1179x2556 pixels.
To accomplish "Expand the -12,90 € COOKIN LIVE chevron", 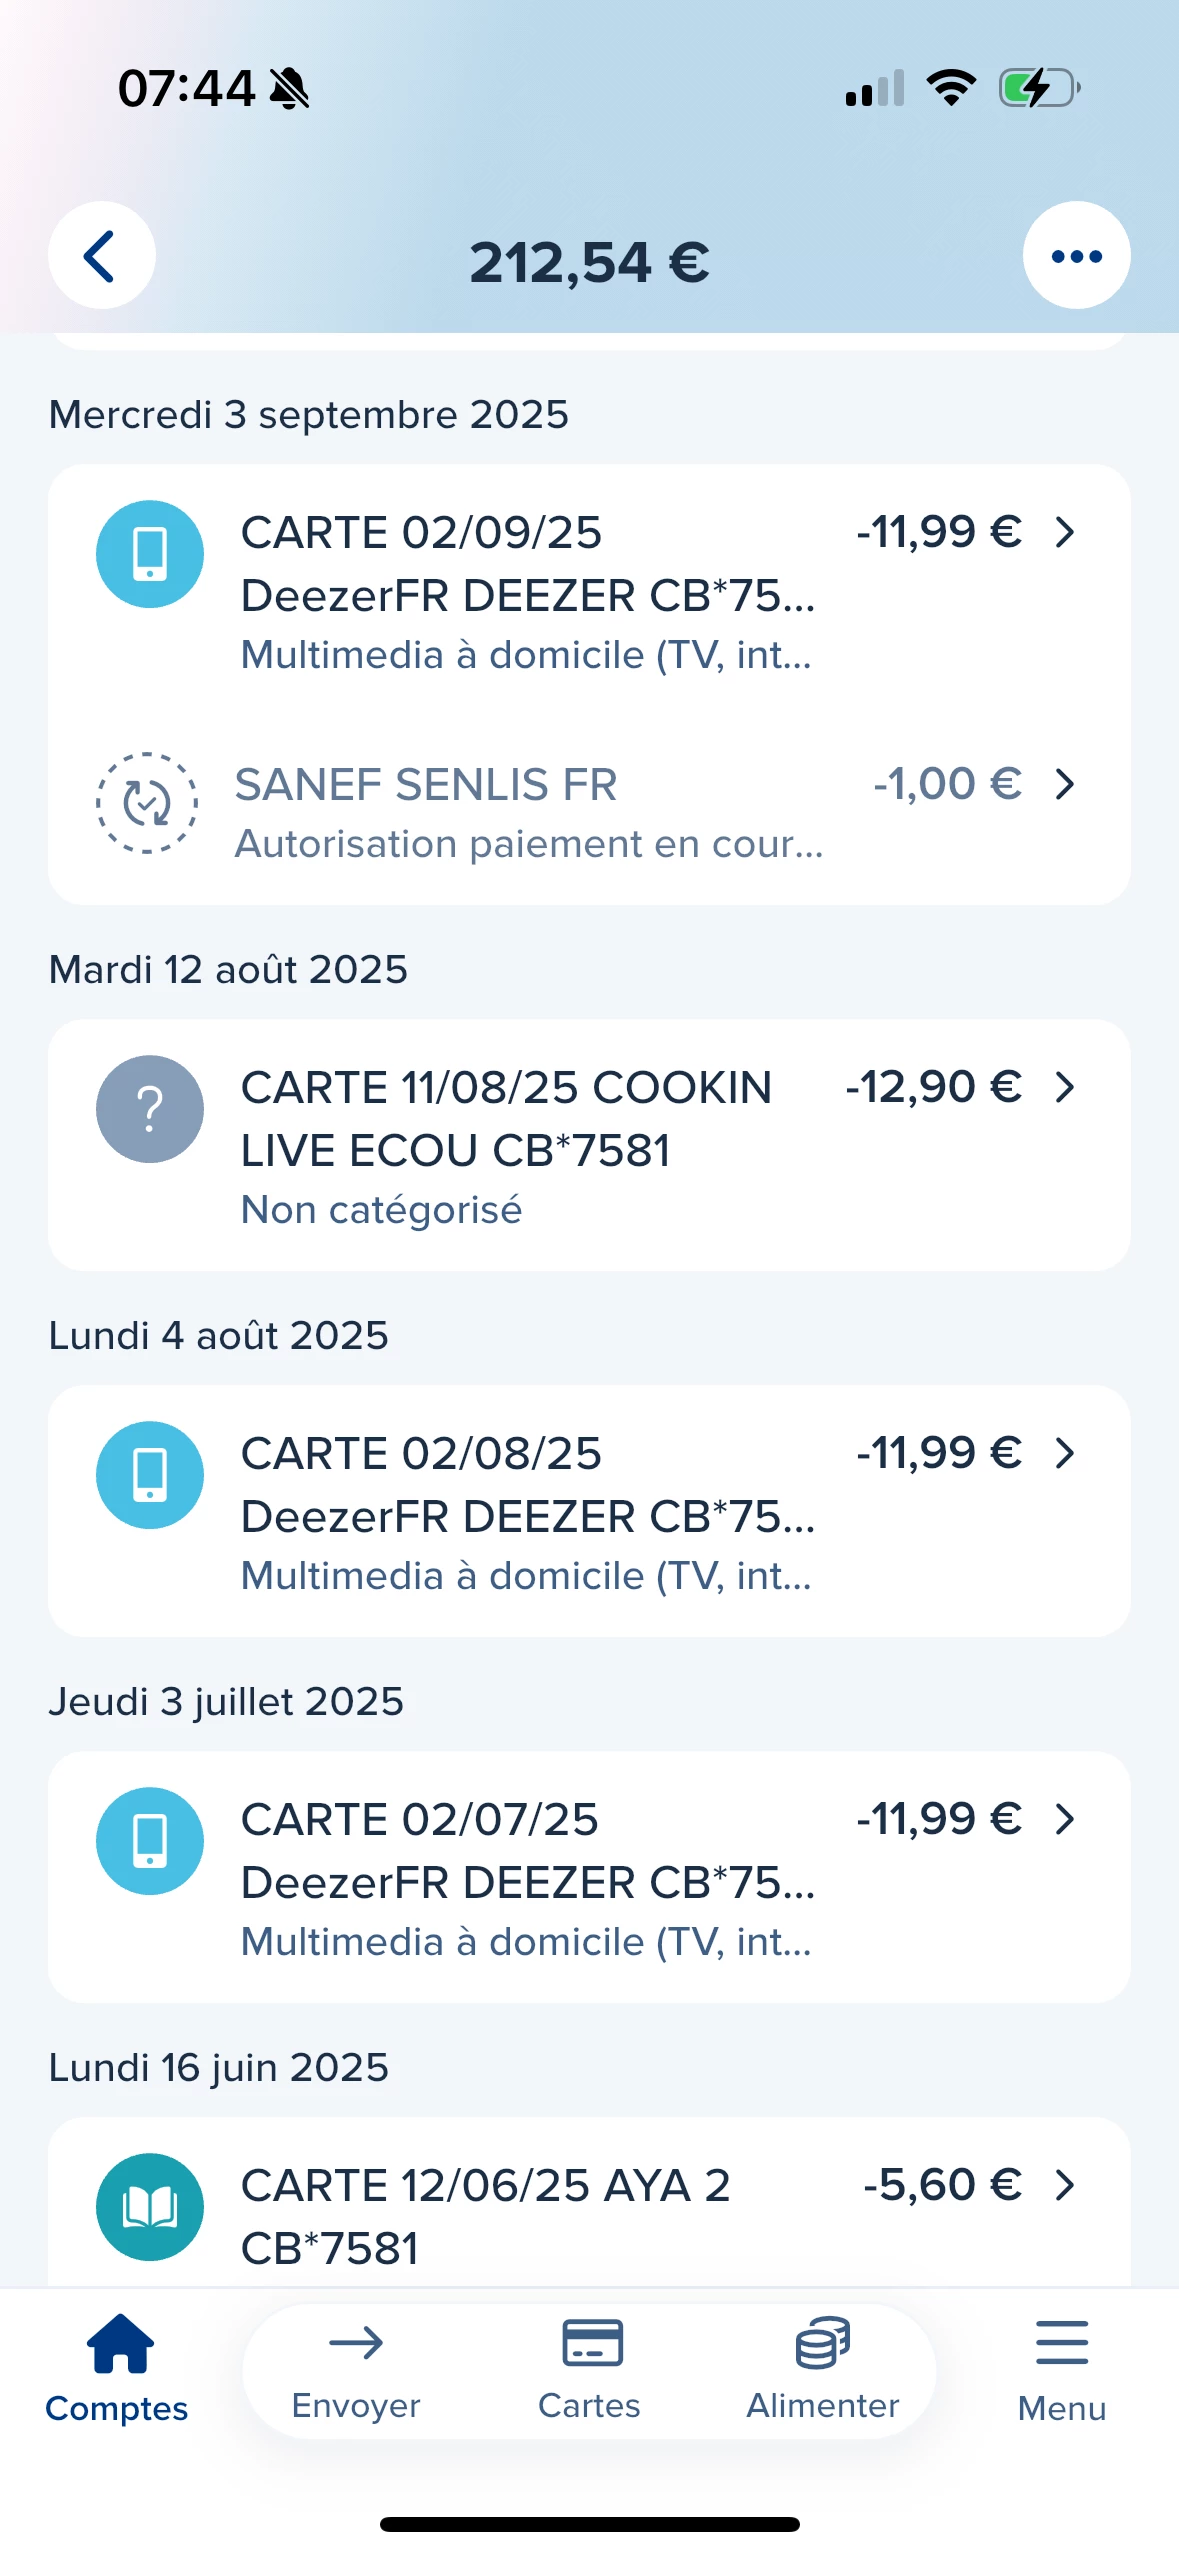I will point(1065,1087).
